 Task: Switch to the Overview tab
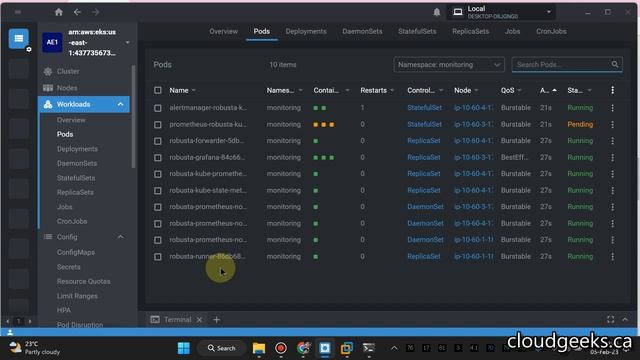point(223,31)
